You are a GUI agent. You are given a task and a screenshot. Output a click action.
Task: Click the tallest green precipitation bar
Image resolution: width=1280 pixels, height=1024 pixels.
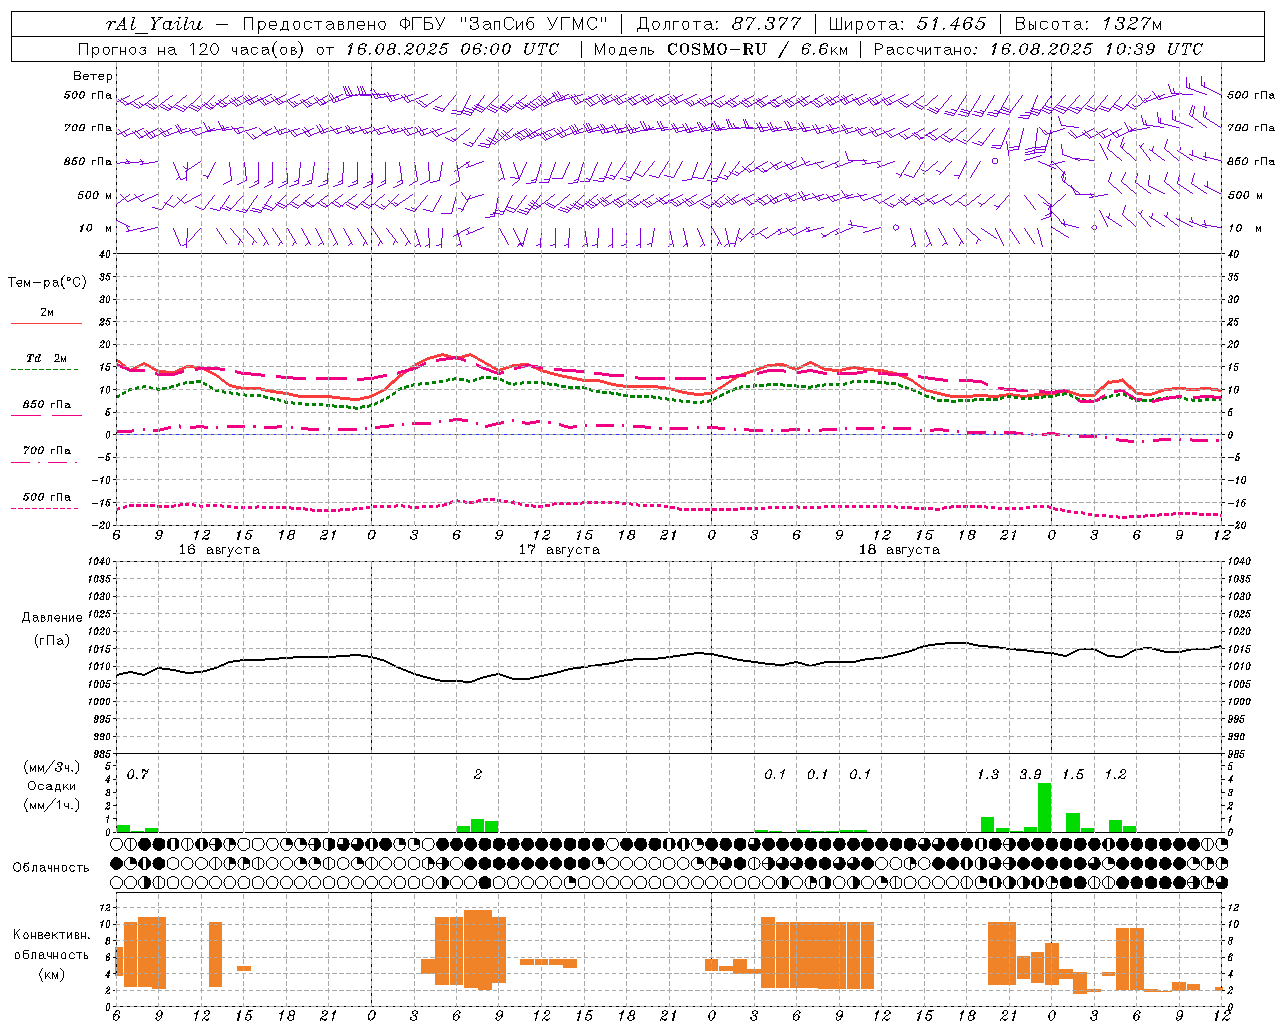point(1044,807)
